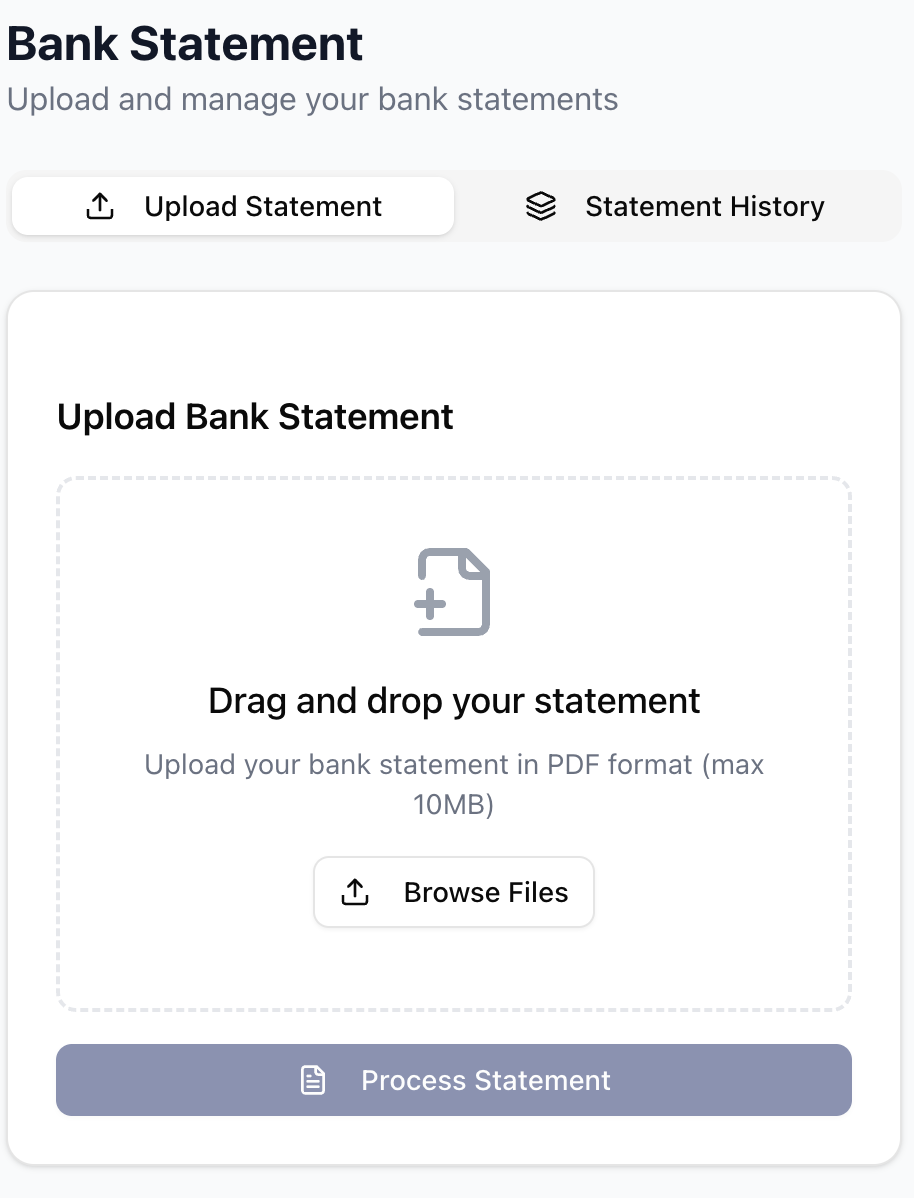Click the upload icon inside Browse Files button
Viewport: 914px width, 1198px height.
[x=355, y=892]
